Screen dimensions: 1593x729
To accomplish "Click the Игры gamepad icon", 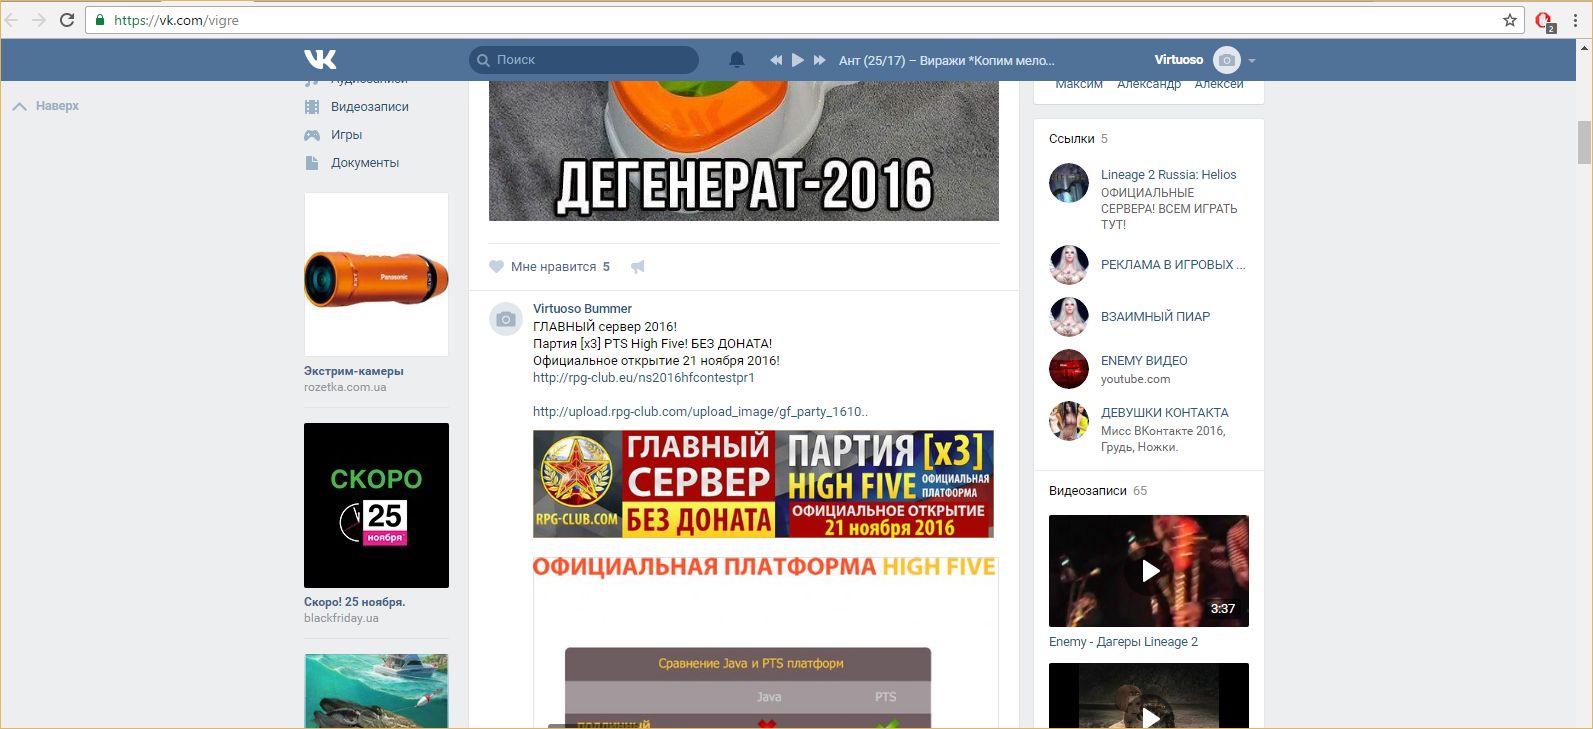I will pos(312,135).
